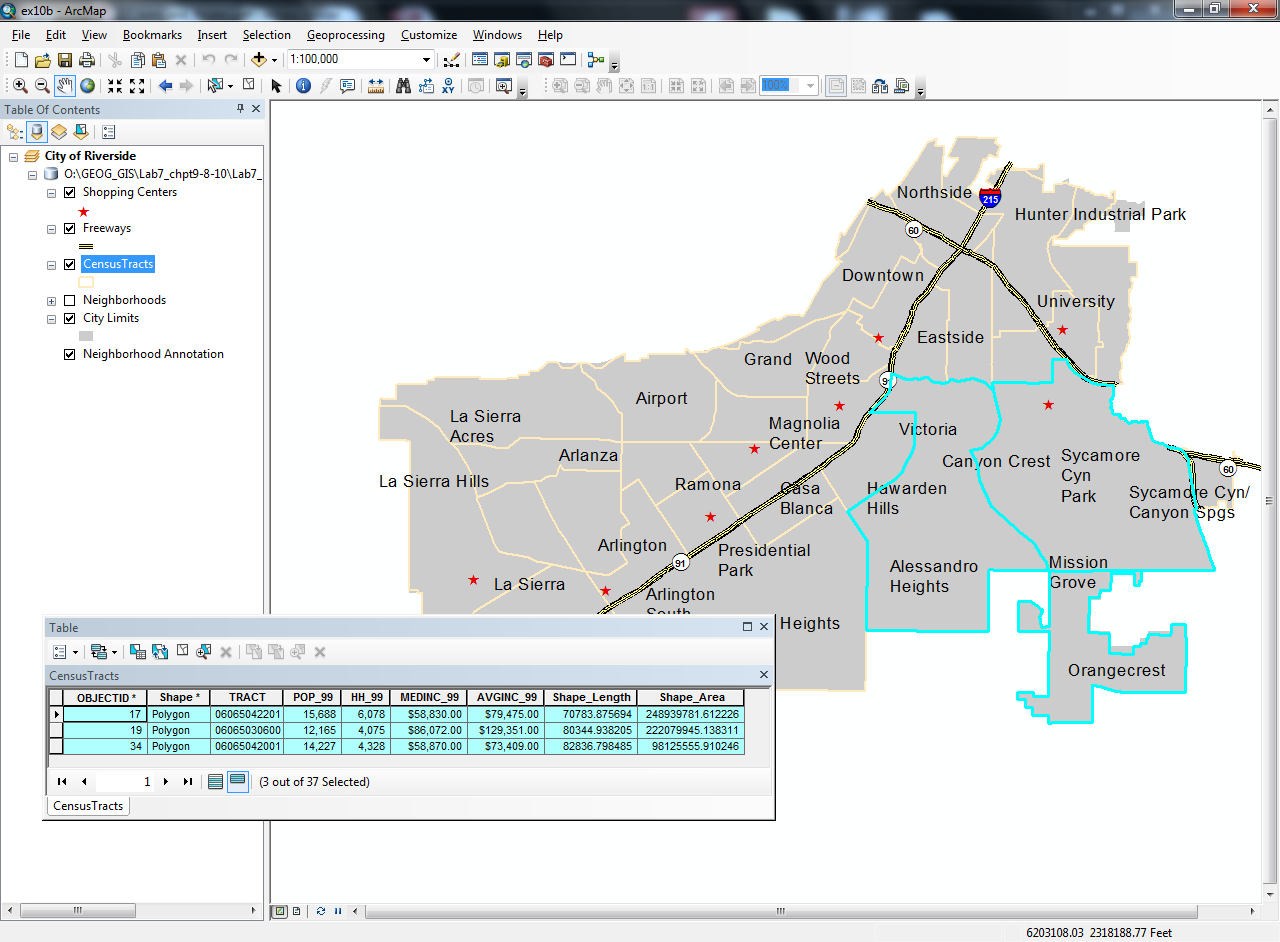Click the Shopping Centers red star symbol
Screen dimensions: 1280x942
pos(84,211)
